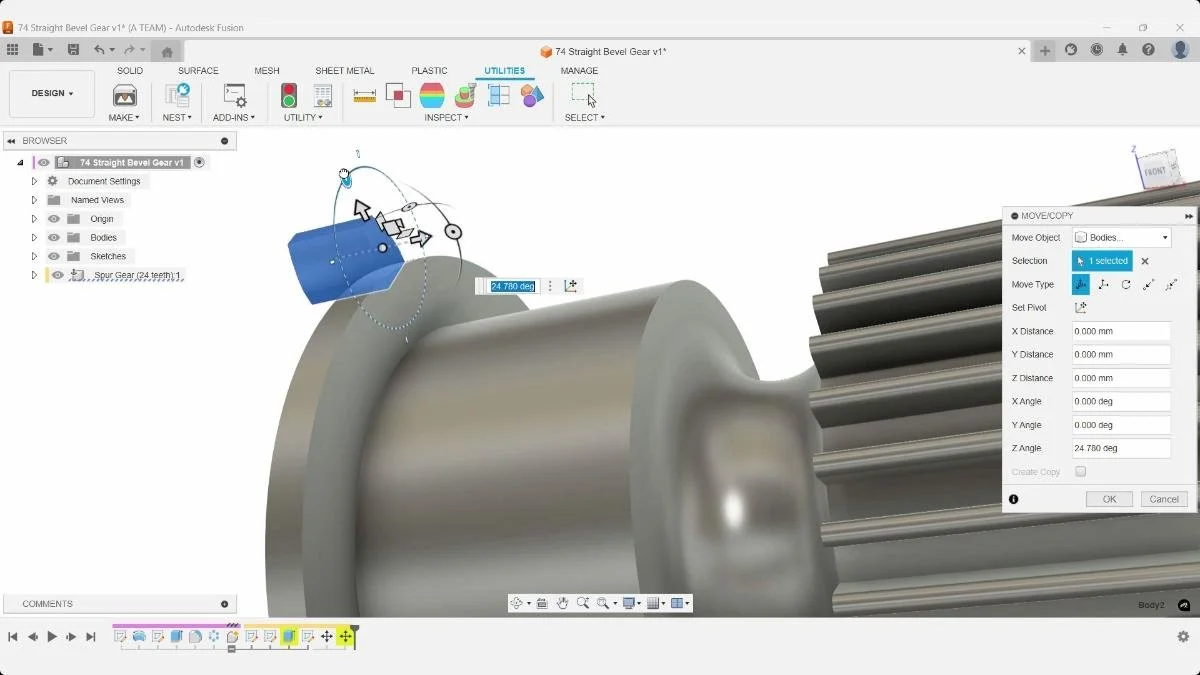Viewport: 1200px width, 675px height.
Task: Expand the Bodies folder node
Action: pos(34,238)
